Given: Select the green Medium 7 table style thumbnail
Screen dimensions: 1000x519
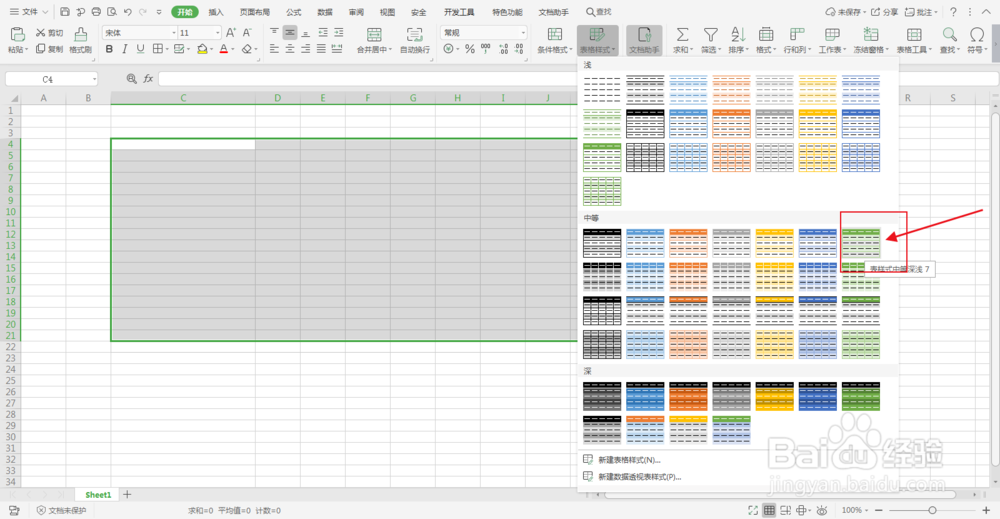Looking at the screenshot, I should click(860, 243).
